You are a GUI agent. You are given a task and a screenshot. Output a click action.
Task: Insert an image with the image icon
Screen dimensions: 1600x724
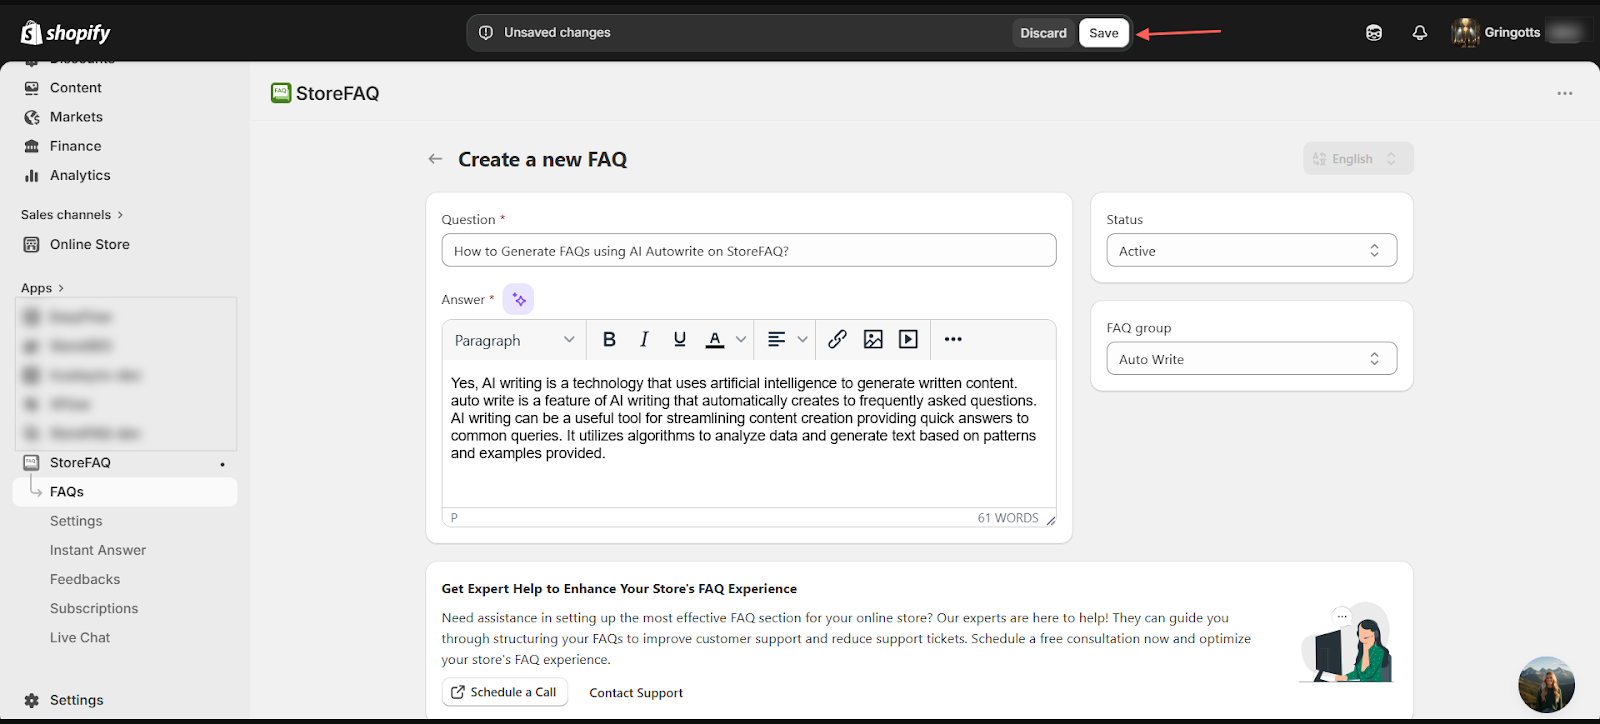click(873, 340)
